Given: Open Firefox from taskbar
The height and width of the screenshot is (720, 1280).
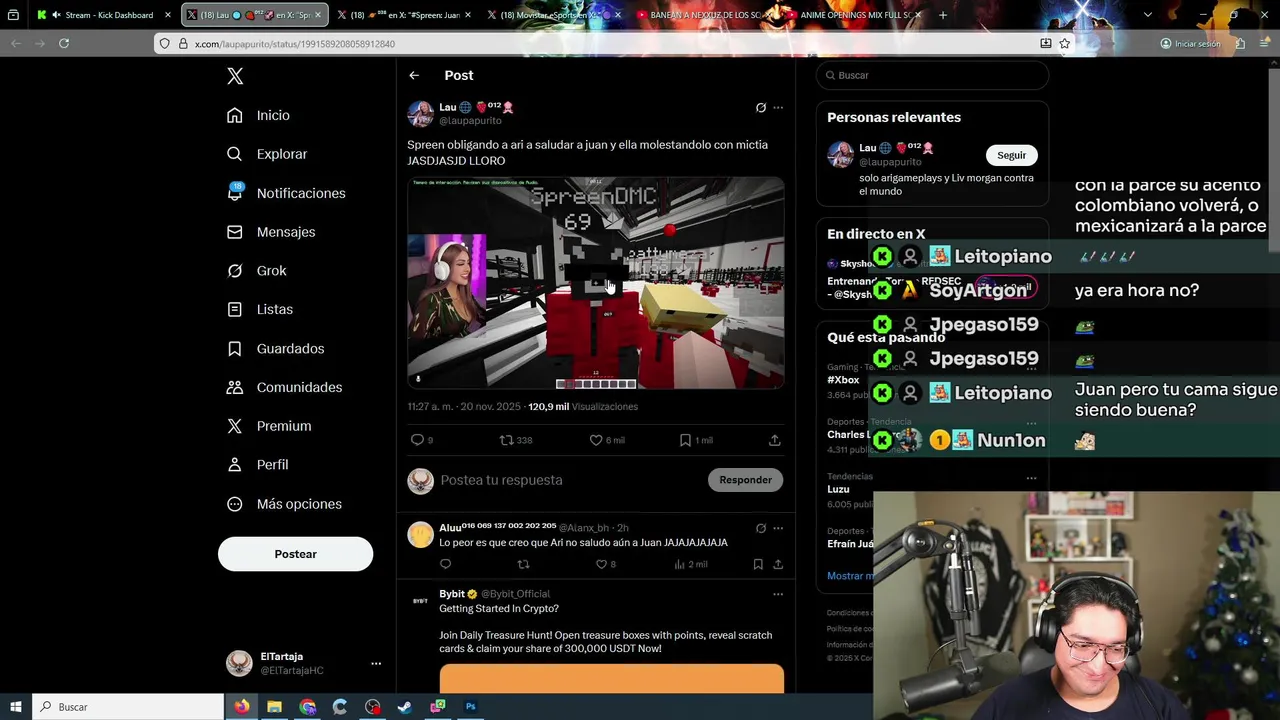Looking at the screenshot, I should click(242, 707).
